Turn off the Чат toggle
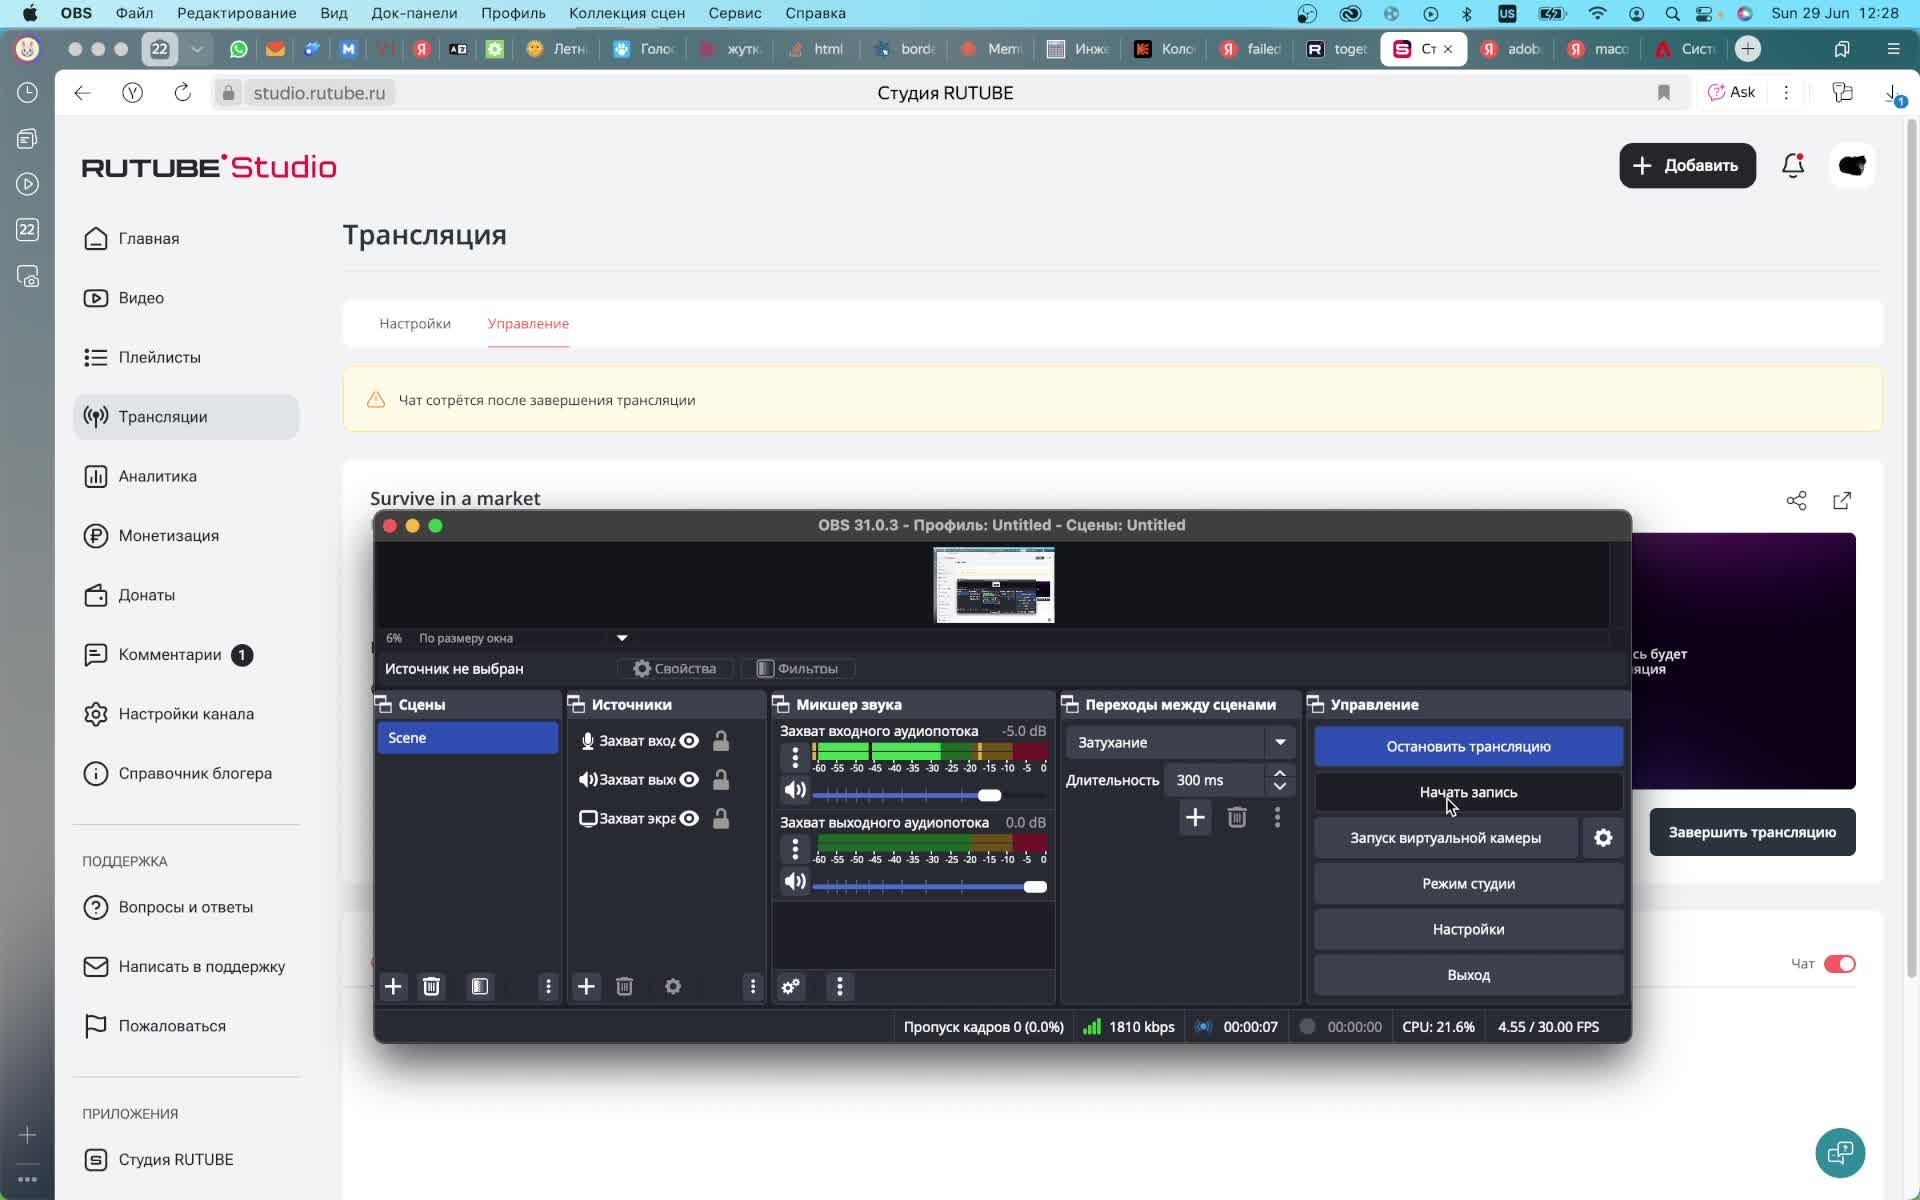This screenshot has height=1200, width=1920. [x=1839, y=964]
